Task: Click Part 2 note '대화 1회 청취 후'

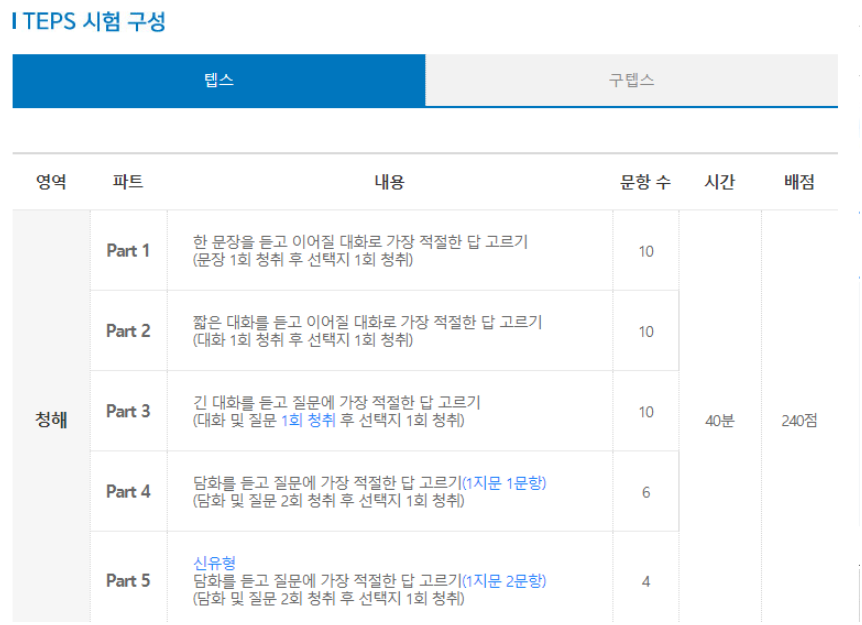Action: coord(250,340)
